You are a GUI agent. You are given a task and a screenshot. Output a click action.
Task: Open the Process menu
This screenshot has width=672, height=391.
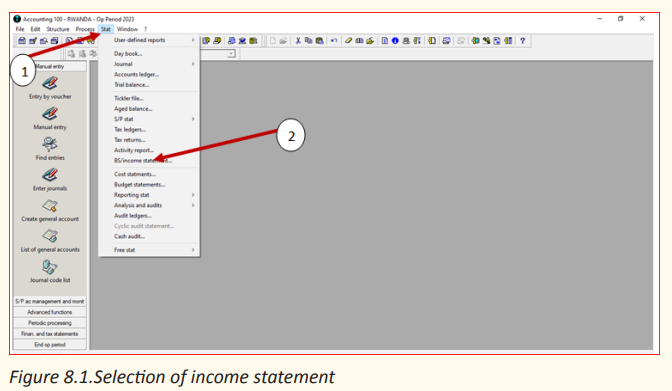coord(85,29)
